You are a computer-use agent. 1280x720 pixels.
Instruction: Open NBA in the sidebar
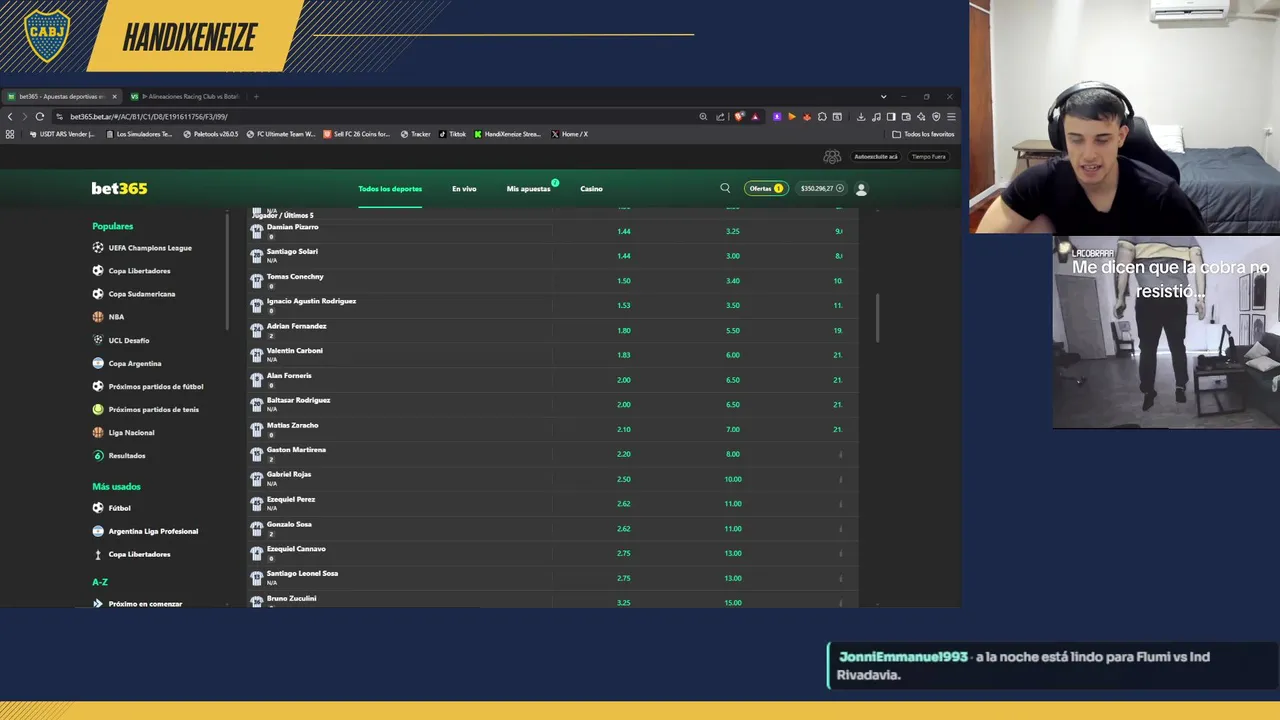click(x=116, y=317)
